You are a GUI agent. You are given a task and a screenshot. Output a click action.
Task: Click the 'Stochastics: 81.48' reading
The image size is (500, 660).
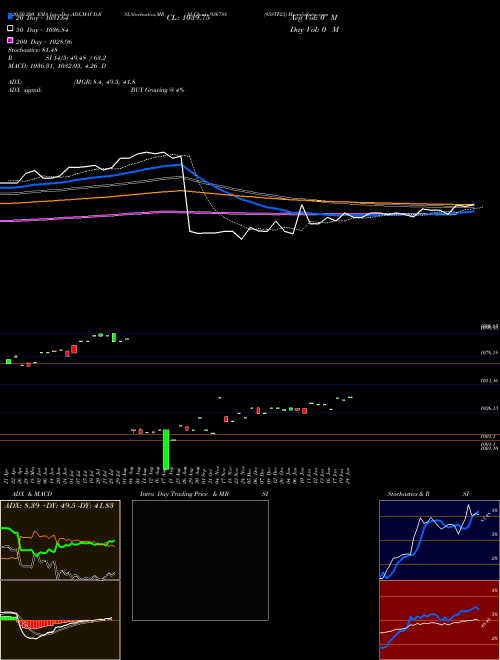coord(33,50)
